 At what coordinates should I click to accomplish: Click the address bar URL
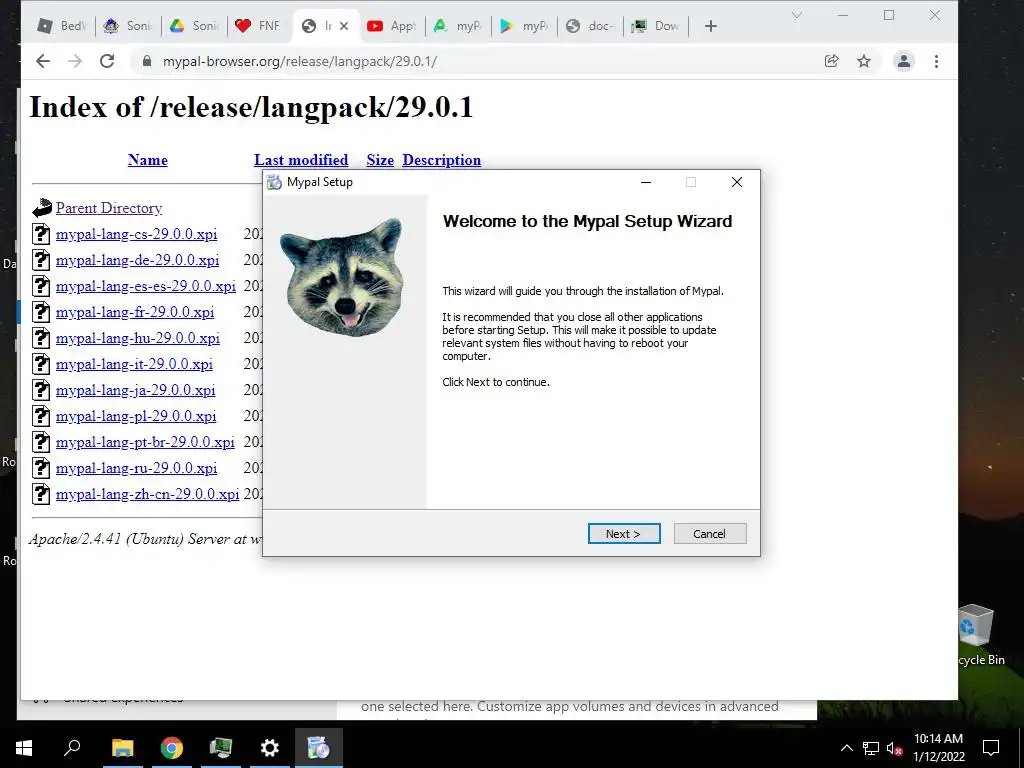click(300, 61)
